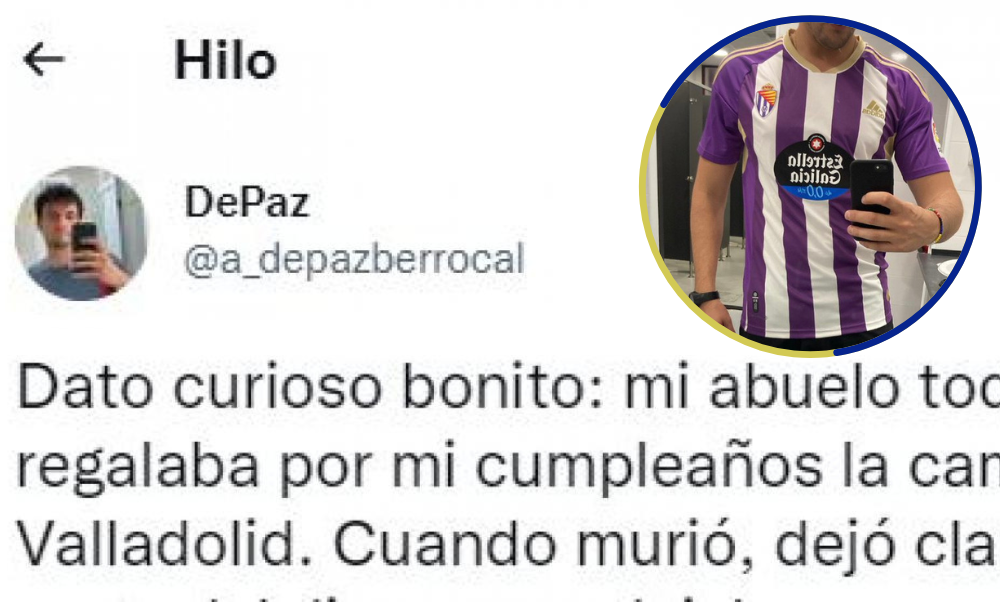Open the circular purple striped jersey photo

coord(810,186)
